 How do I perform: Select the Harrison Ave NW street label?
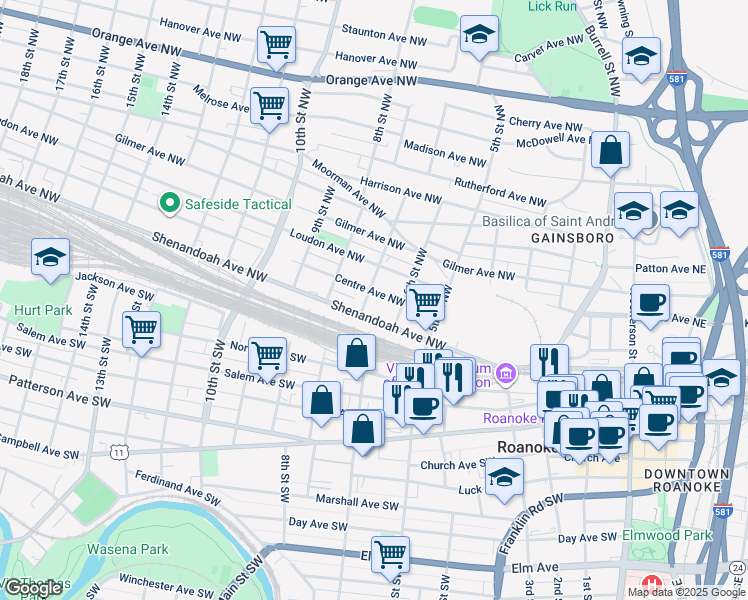(x=401, y=190)
